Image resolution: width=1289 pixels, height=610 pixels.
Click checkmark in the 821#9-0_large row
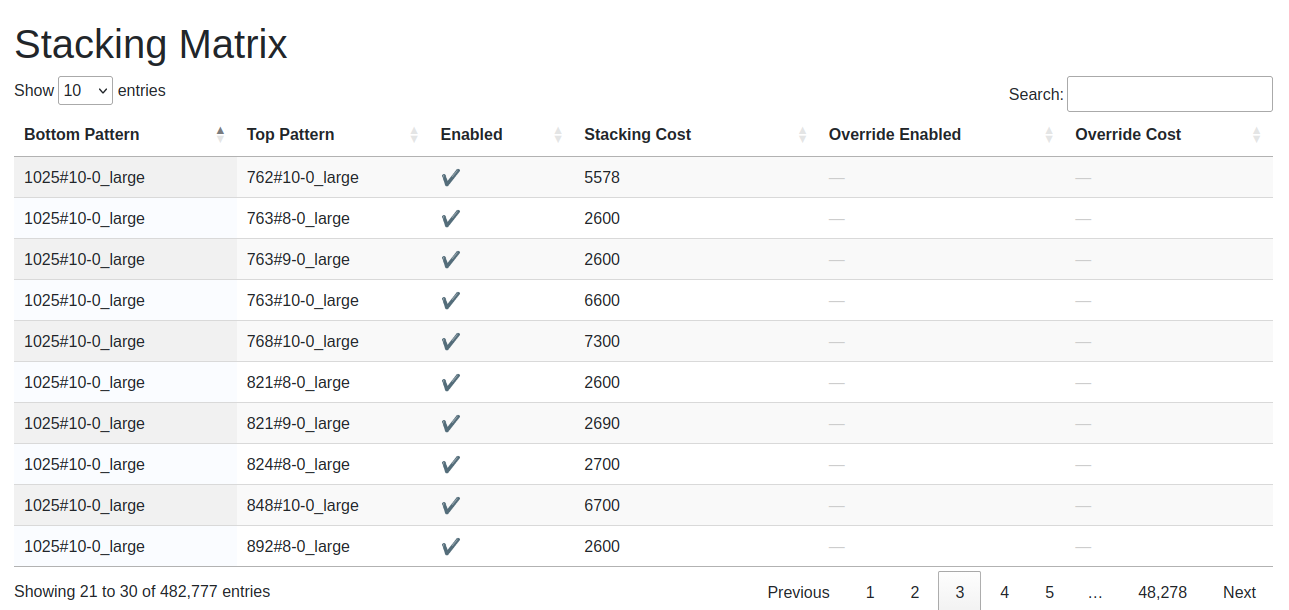451,423
